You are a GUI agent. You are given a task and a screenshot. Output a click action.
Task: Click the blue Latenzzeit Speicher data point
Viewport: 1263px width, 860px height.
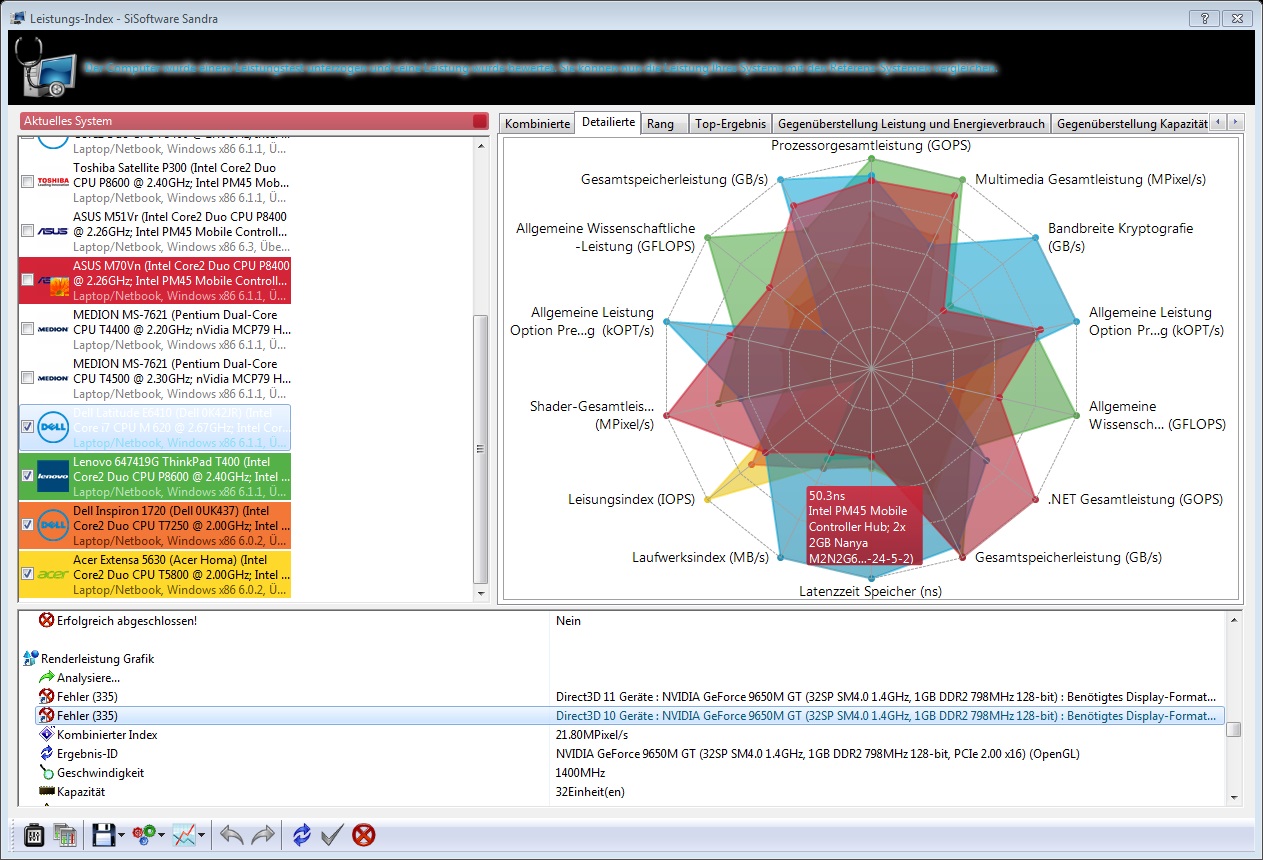pos(872,578)
